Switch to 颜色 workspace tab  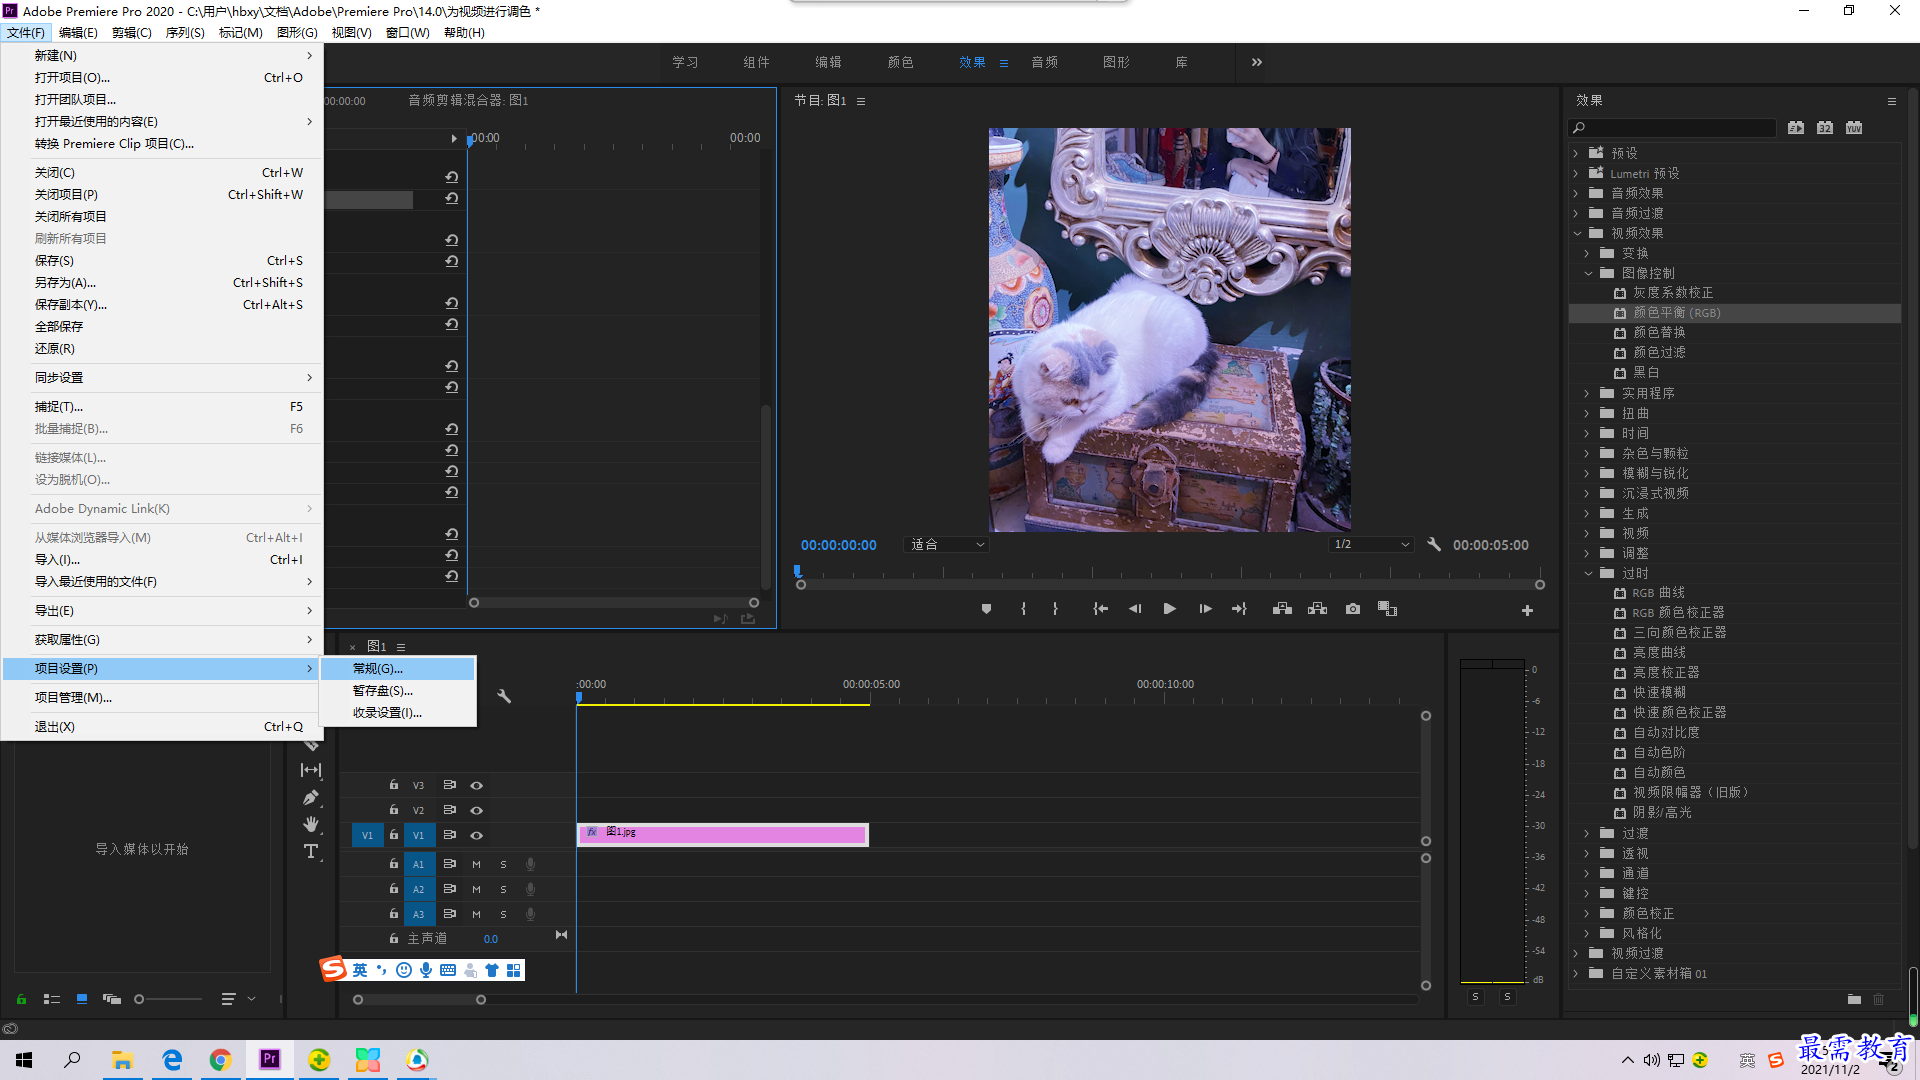[900, 62]
